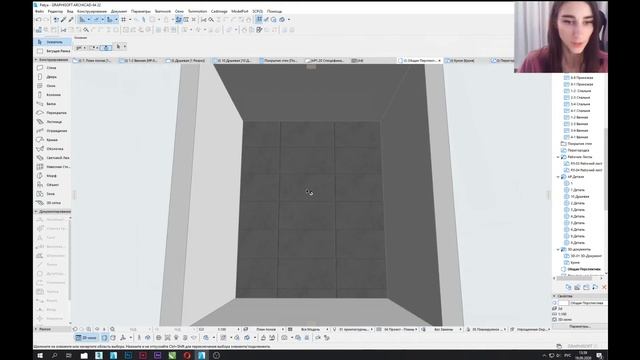
Task: Expand the Разное toolbox section
Action: (x=36, y=329)
